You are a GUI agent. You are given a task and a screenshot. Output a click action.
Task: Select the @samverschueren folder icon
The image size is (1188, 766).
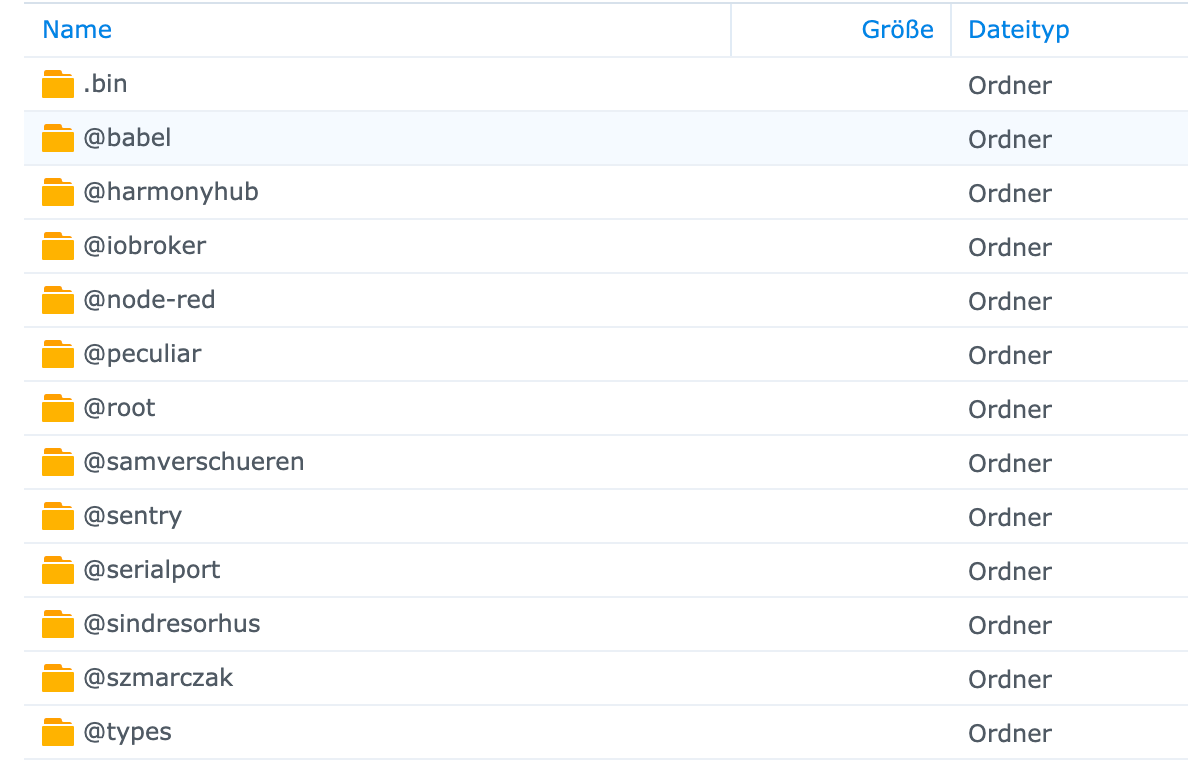(58, 462)
